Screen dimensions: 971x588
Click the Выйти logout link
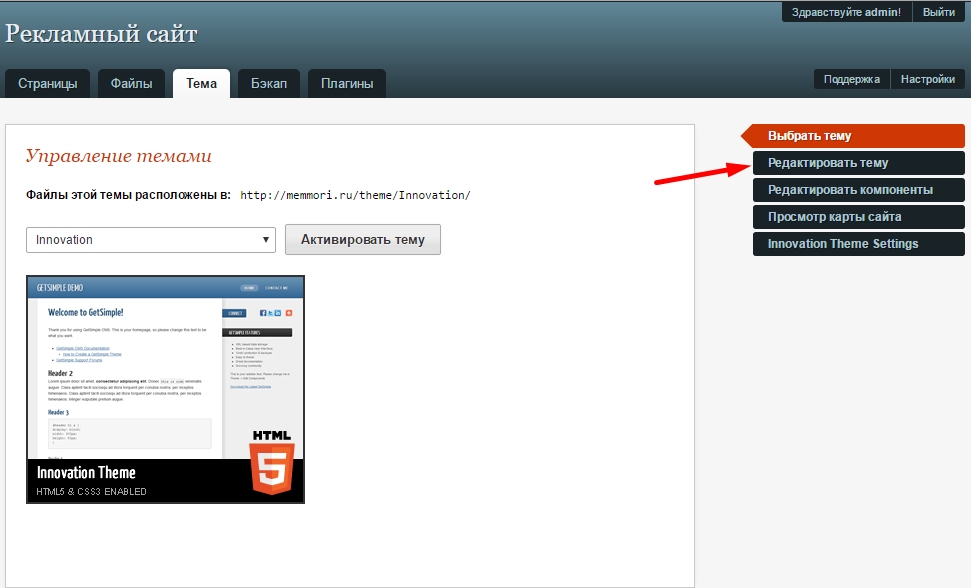click(x=938, y=12)
